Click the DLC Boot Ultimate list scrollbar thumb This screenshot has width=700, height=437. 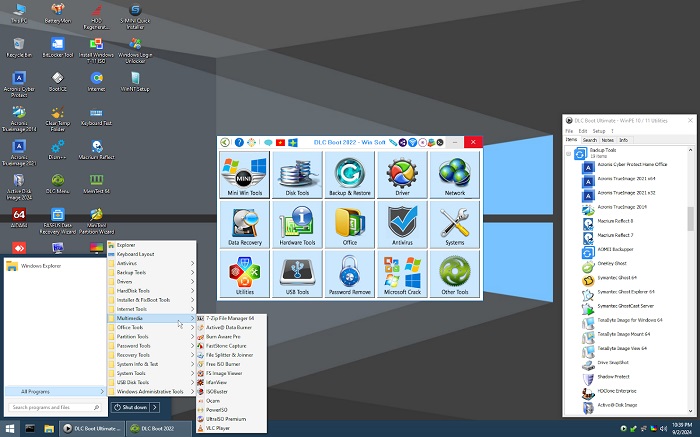tap(690, 219)
